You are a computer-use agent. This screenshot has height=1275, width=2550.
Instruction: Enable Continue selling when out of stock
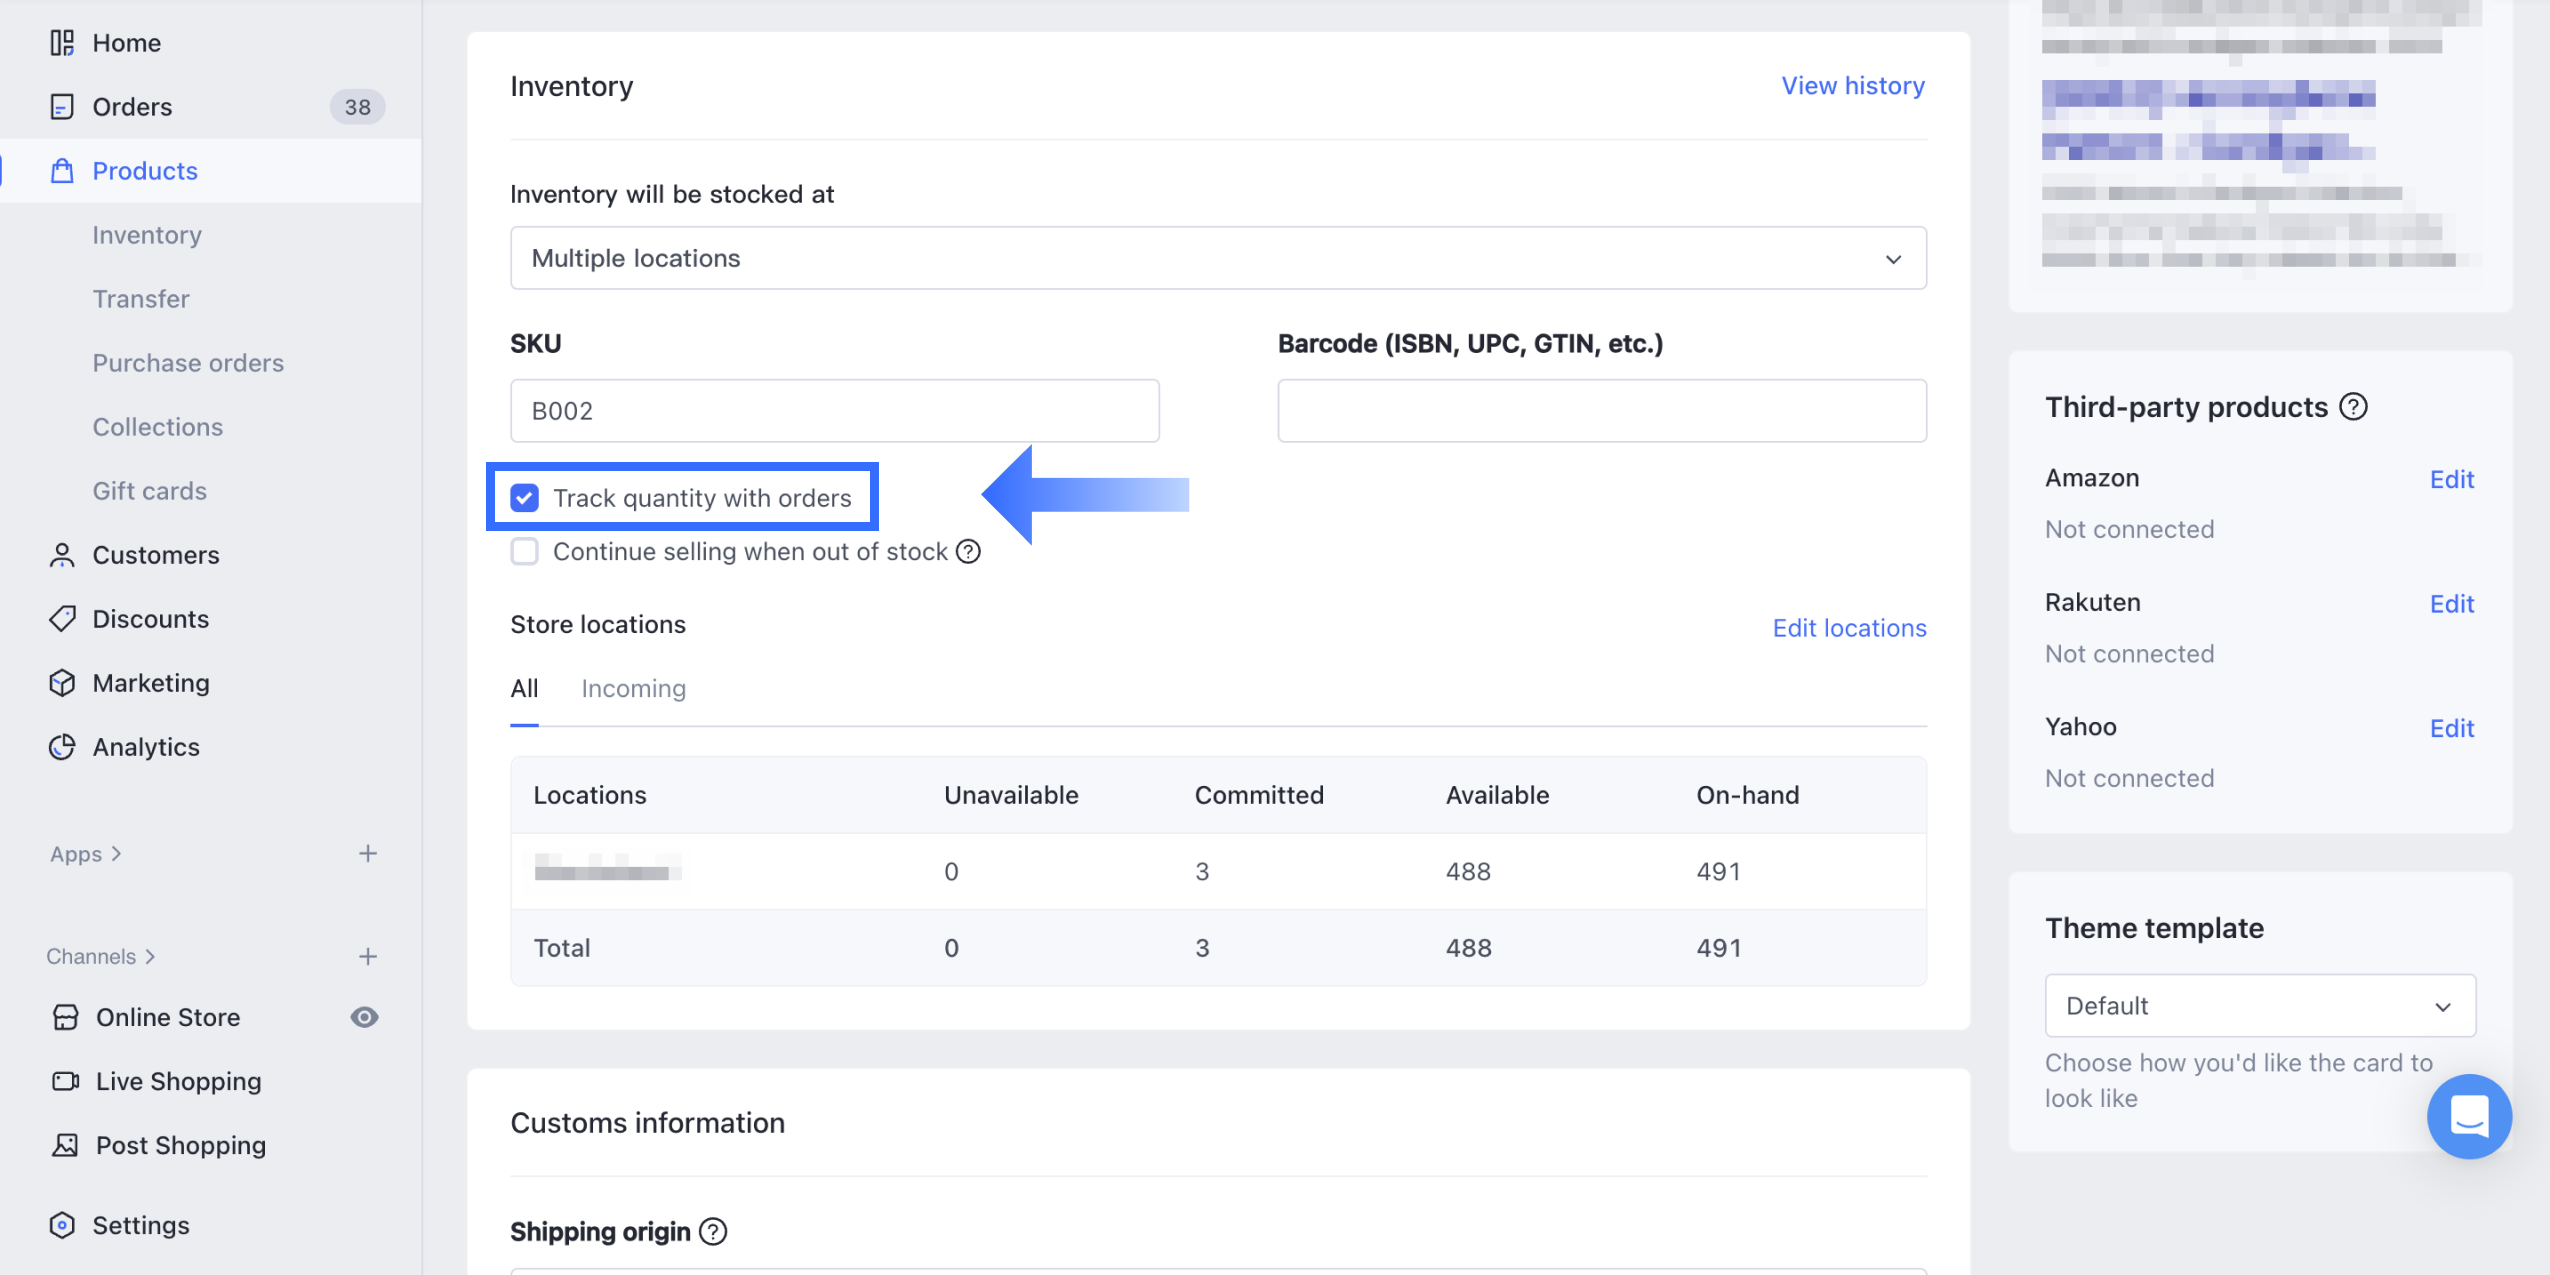point(525,552)
